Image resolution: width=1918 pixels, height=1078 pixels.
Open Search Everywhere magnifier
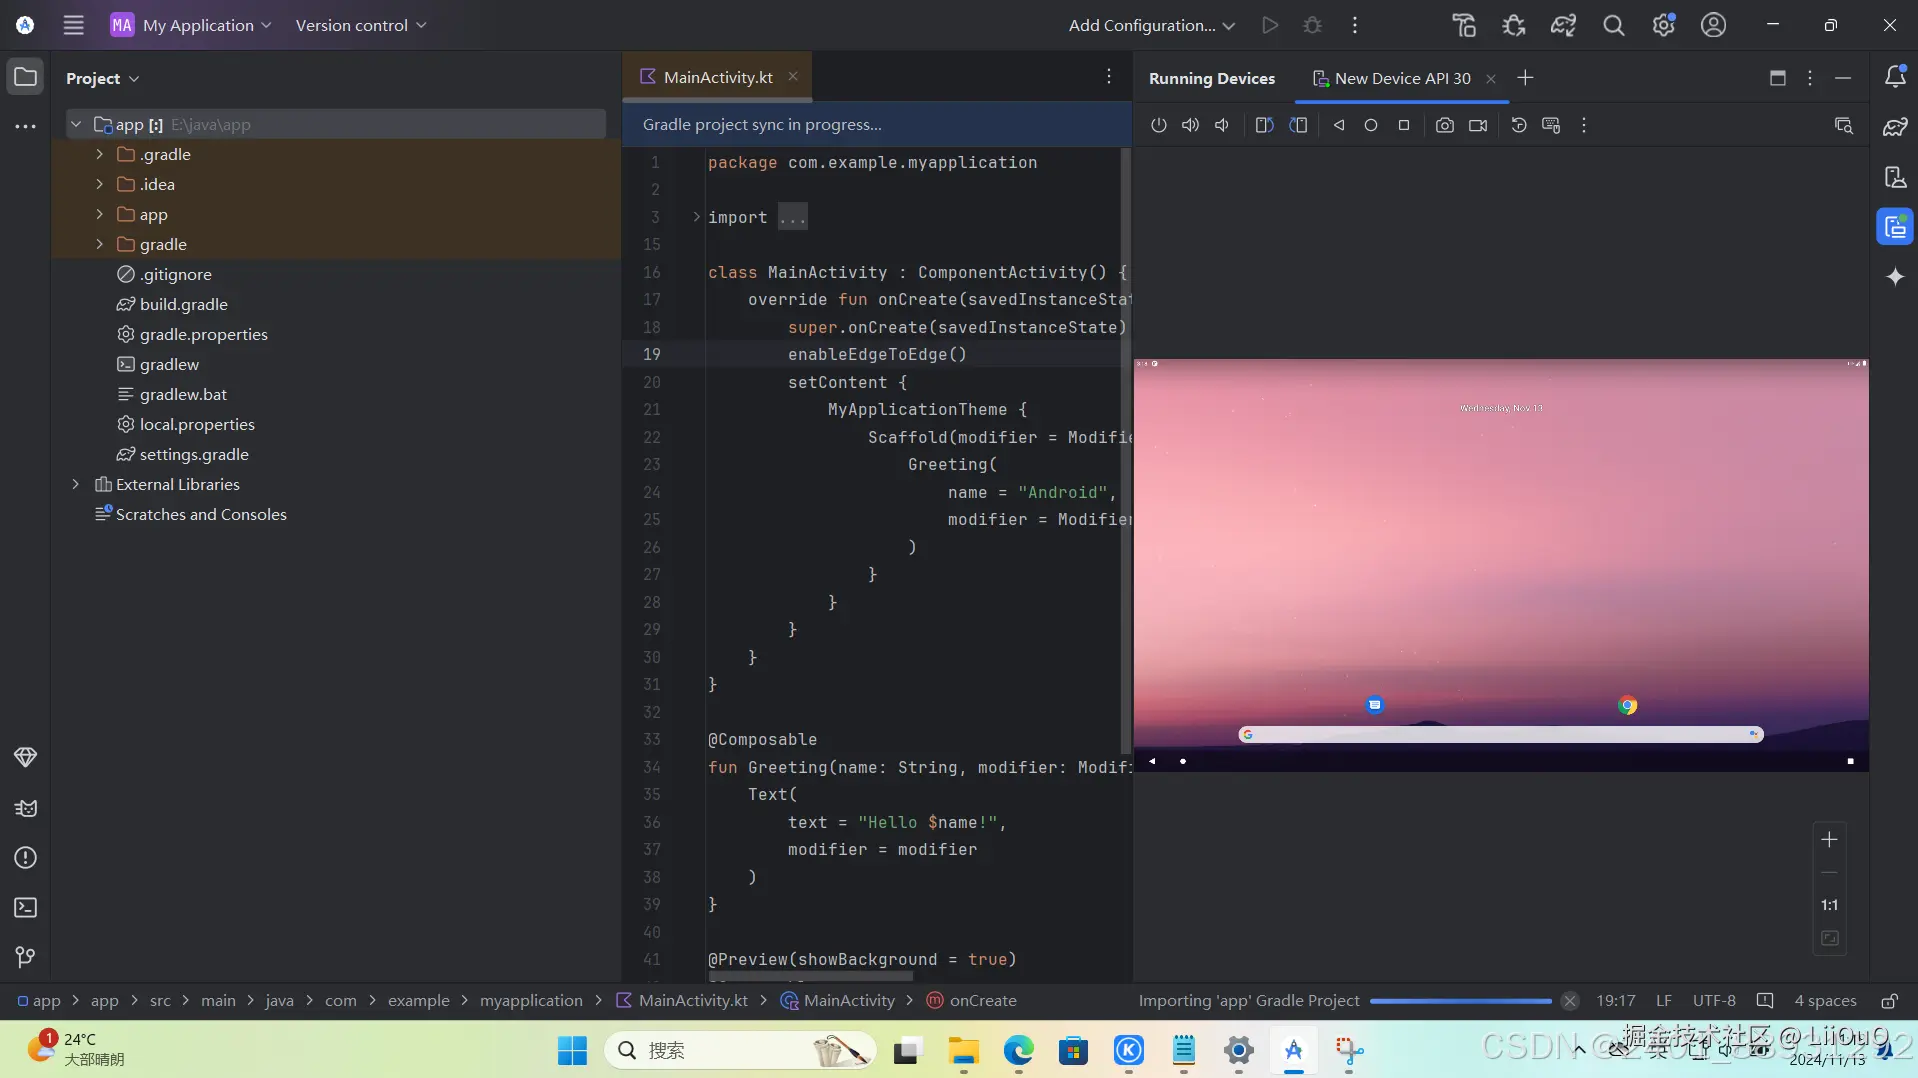[1614, 25]
